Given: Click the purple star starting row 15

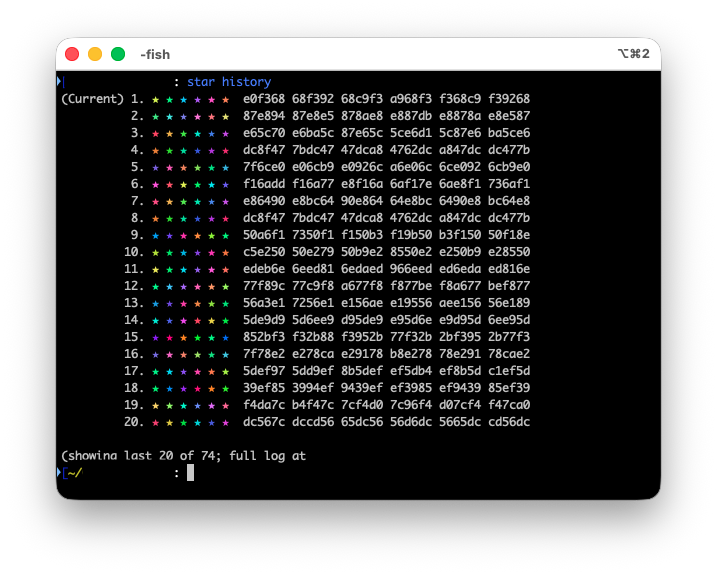Looking at the screenshot, I should pos(155,338).
